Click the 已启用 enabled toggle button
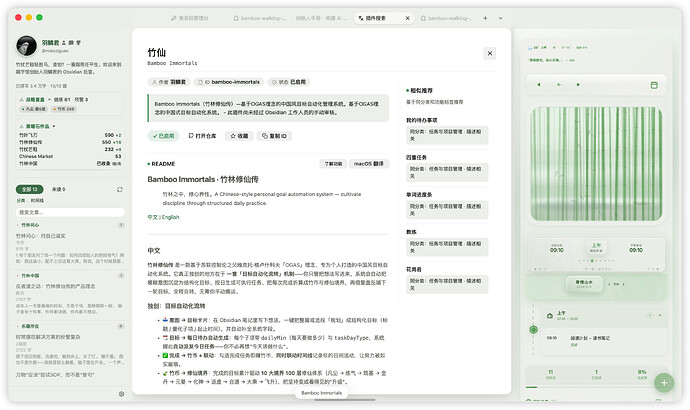Image resolution: width=690 pixels, height=410 pixels. [164, 136]
